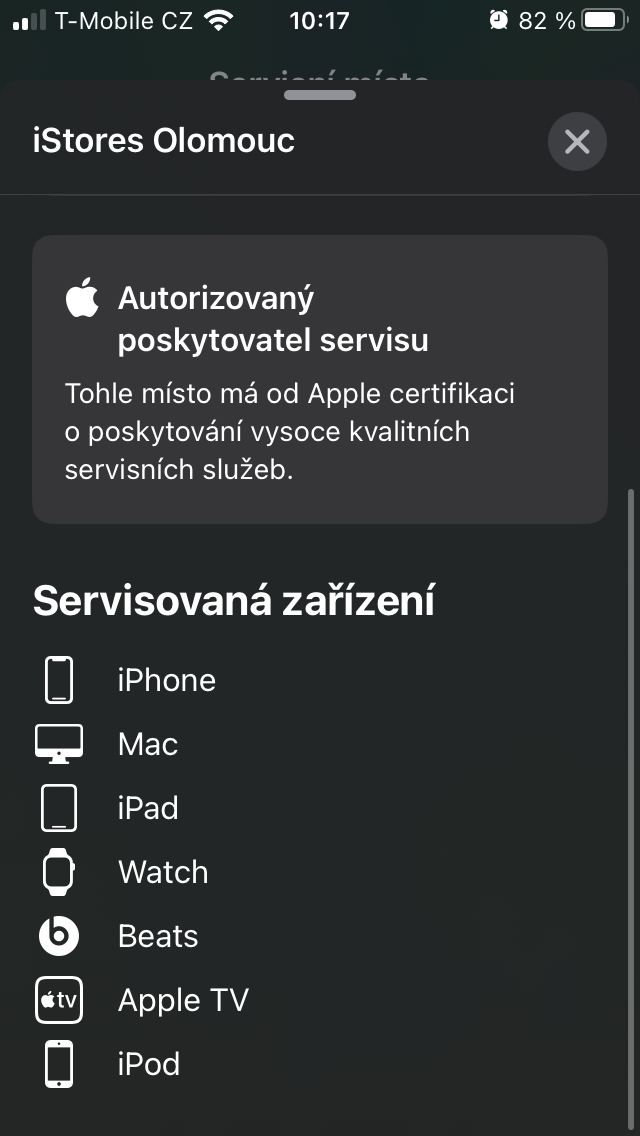The image size is (640, 1136).
Task: Tap the sheet grabber handle
Action: click(320, 95)
